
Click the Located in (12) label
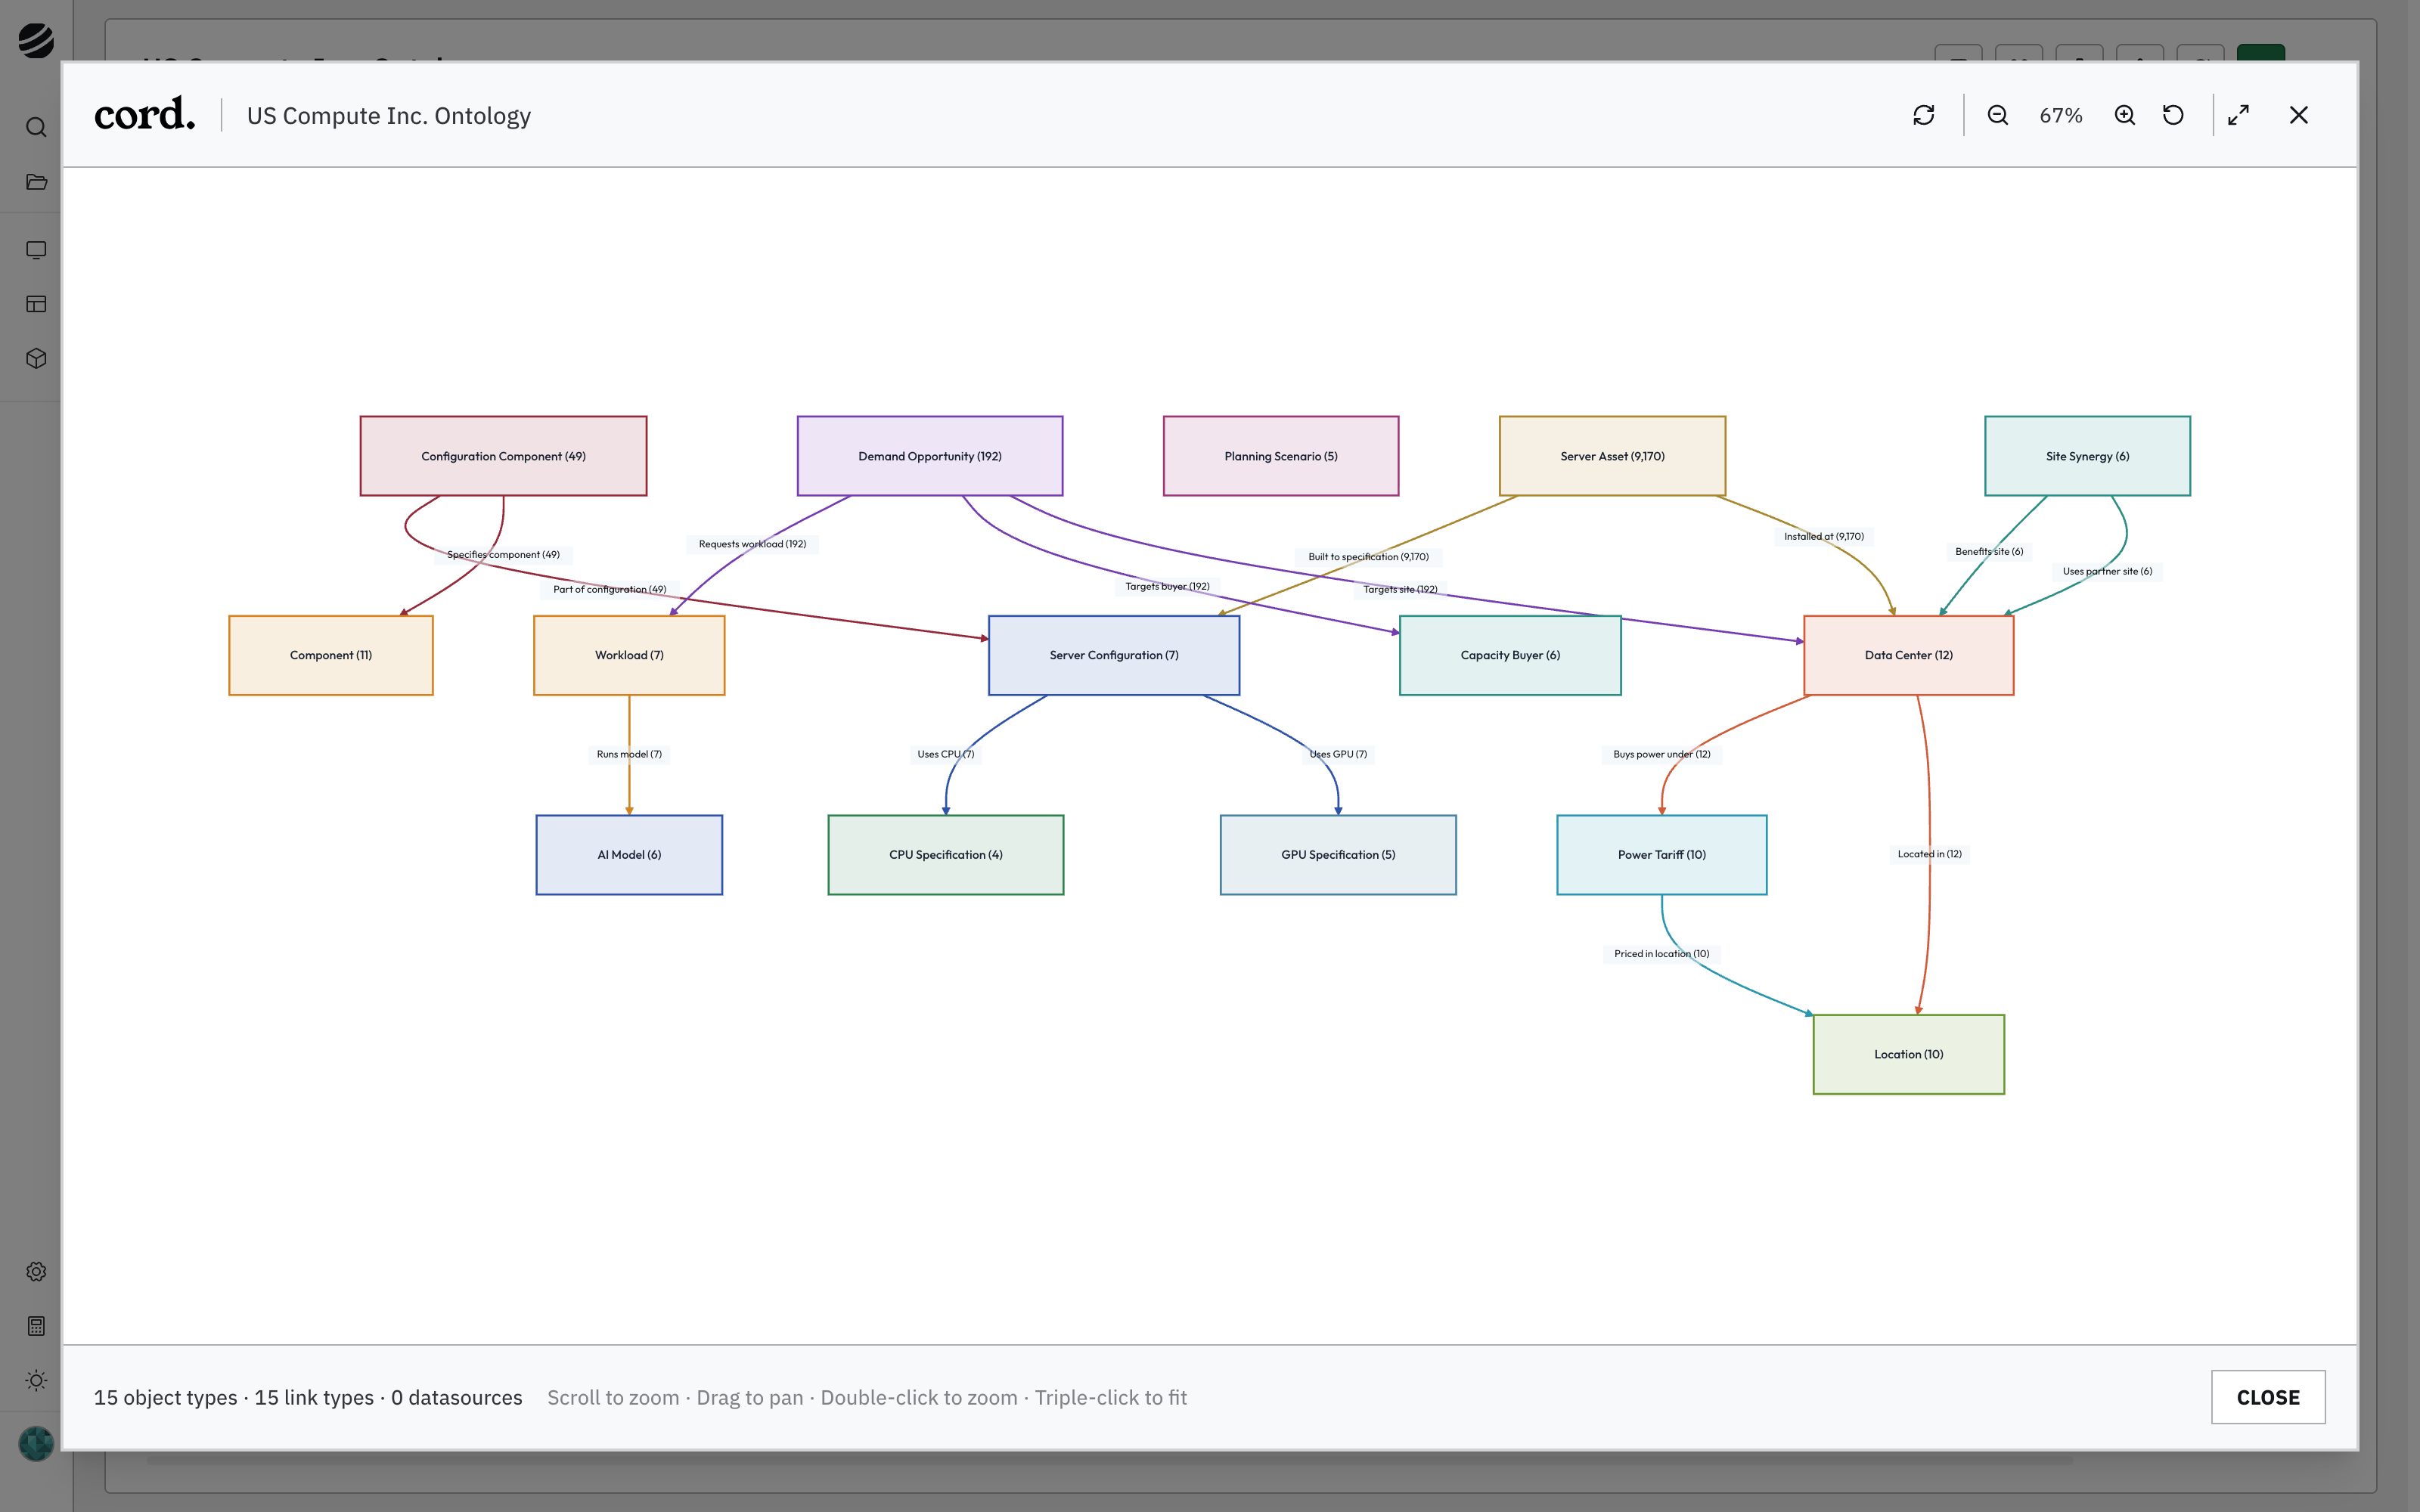[x=1929, y=854]
